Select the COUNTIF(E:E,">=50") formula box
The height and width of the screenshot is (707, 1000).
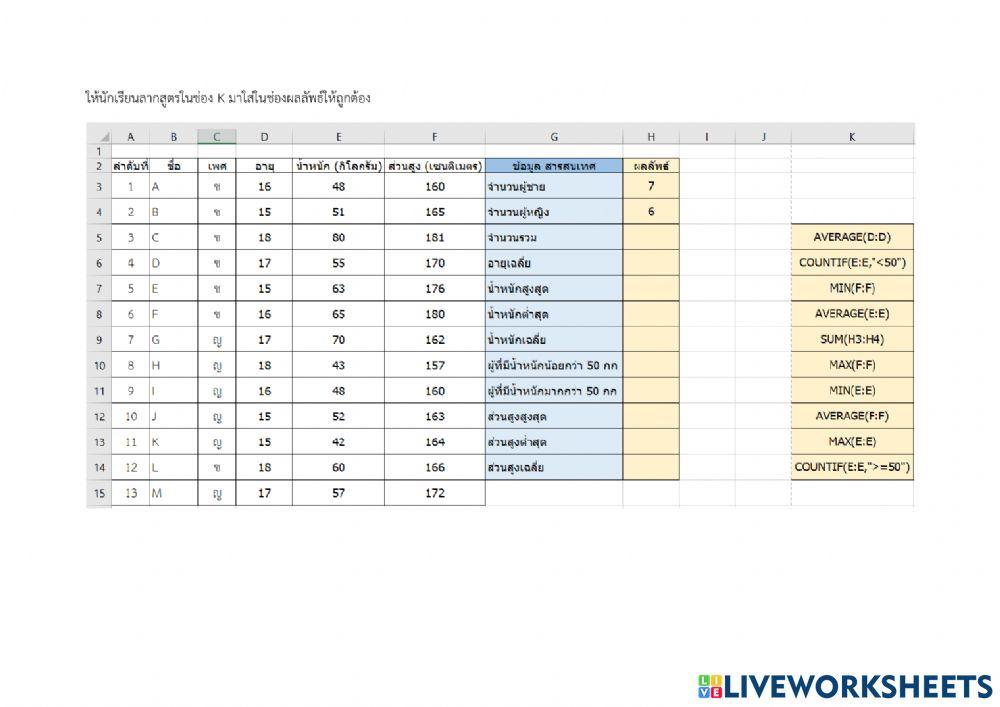coord(851,467)
